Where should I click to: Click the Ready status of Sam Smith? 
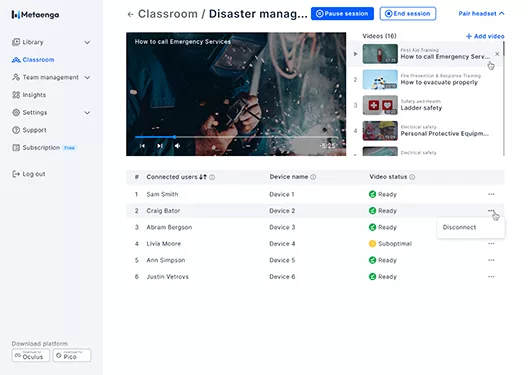click(x=383, y=194)
